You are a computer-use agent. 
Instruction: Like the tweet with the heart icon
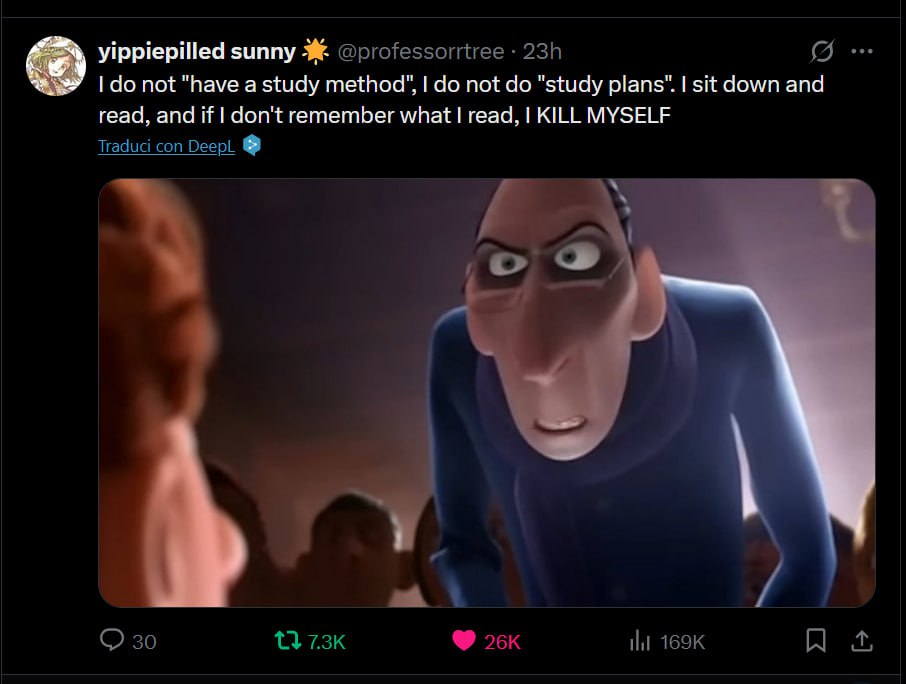tap(464, 641)
